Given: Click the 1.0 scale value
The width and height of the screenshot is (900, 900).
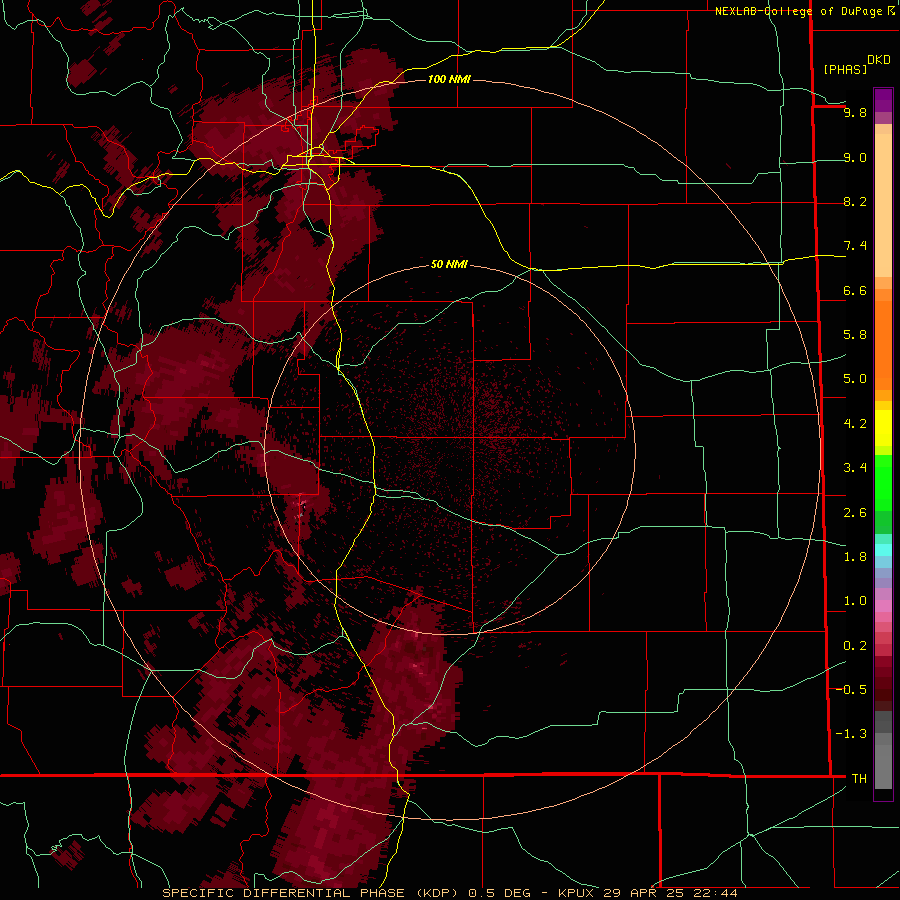Looking at the screenshot, I should click(855, 601).
